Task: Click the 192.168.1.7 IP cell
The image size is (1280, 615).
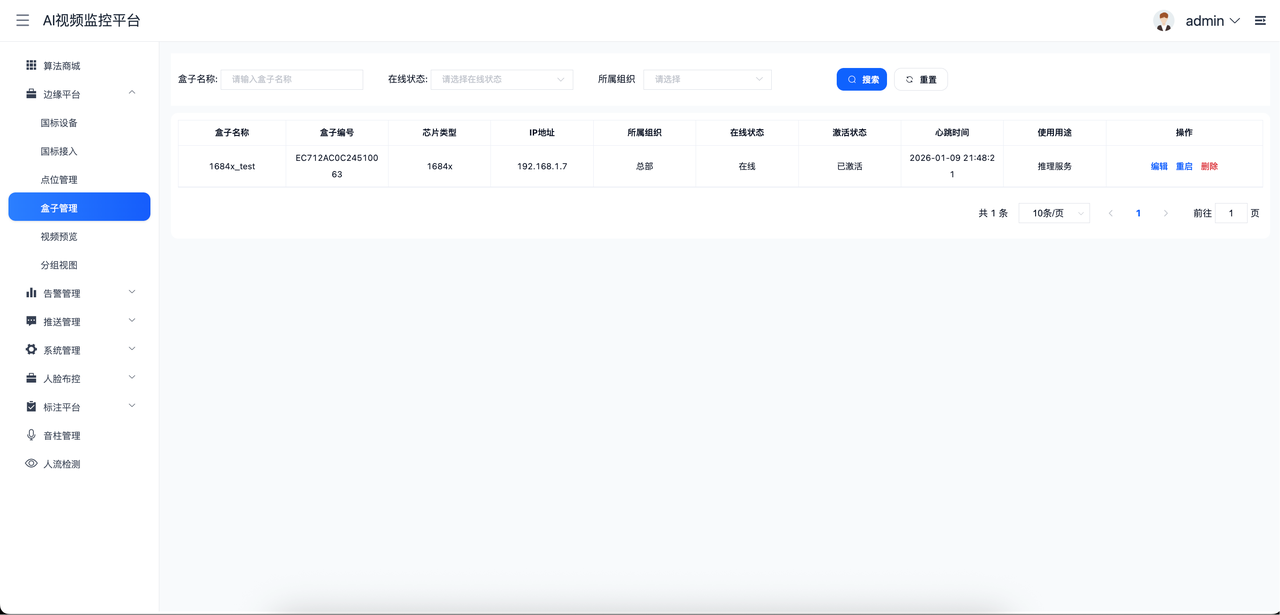Action: [x=542, y=166]
